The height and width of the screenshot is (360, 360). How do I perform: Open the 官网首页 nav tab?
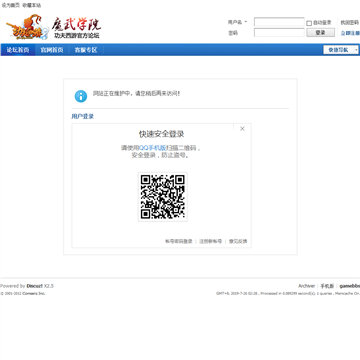[52, 50]
